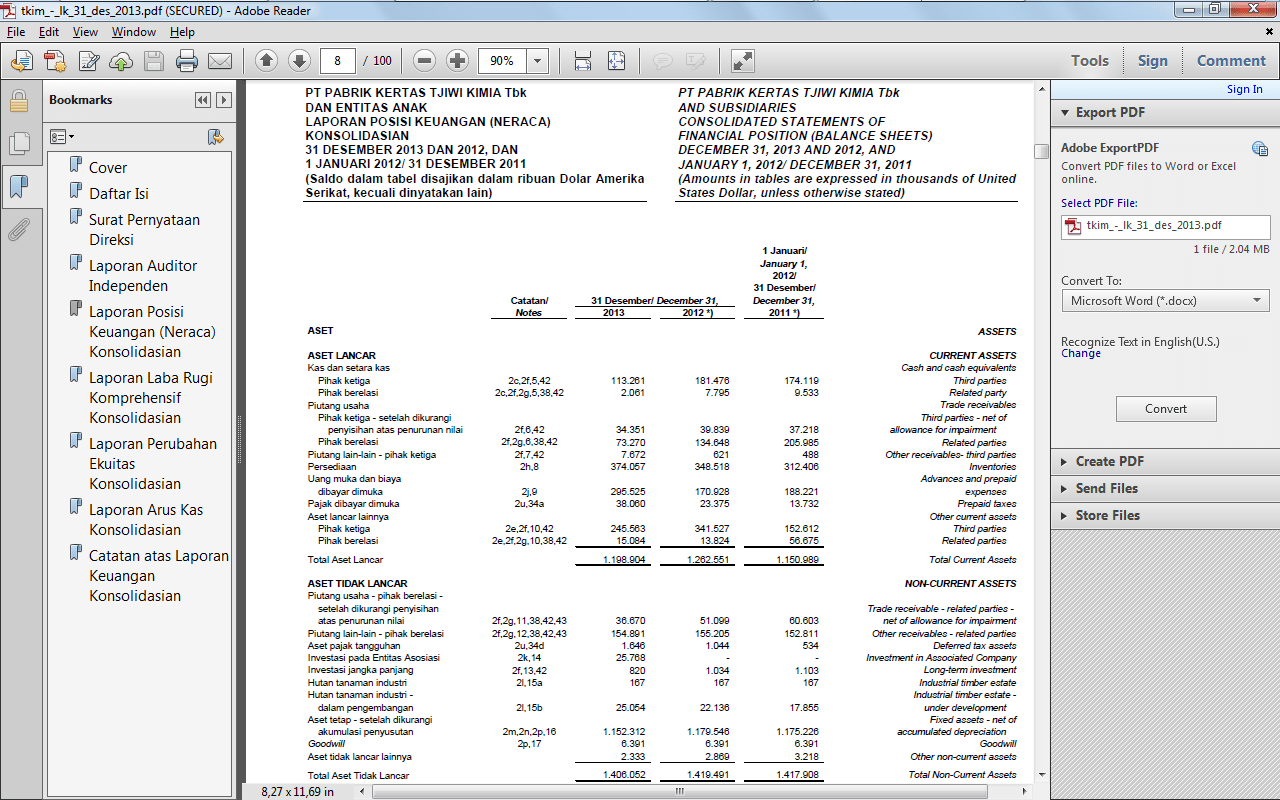1280x800 pixels.
Task: Open the zoom percentage dropdown arrow
Action: (538, 61)
